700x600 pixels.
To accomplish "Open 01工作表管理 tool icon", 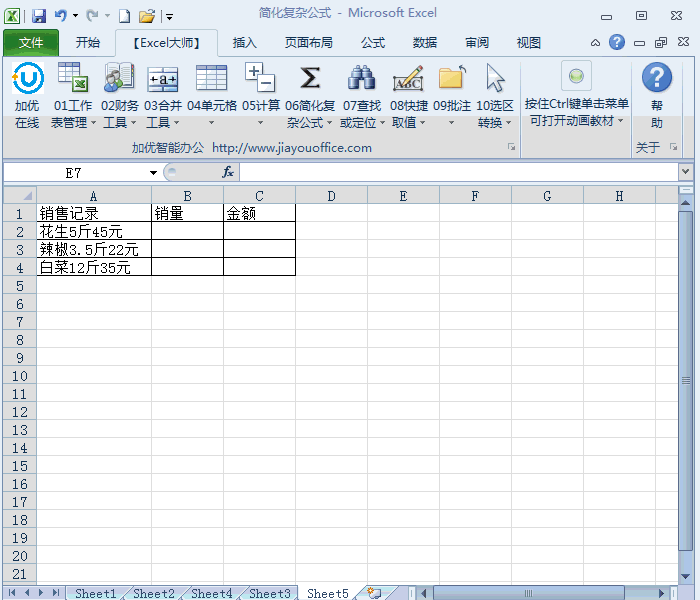I will tap(73, 77).
